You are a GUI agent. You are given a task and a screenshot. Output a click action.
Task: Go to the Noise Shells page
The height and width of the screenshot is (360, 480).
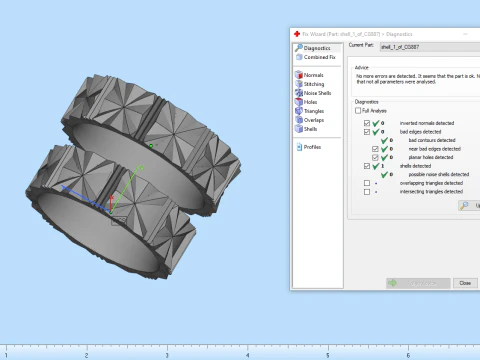click(x=313, y=93)
